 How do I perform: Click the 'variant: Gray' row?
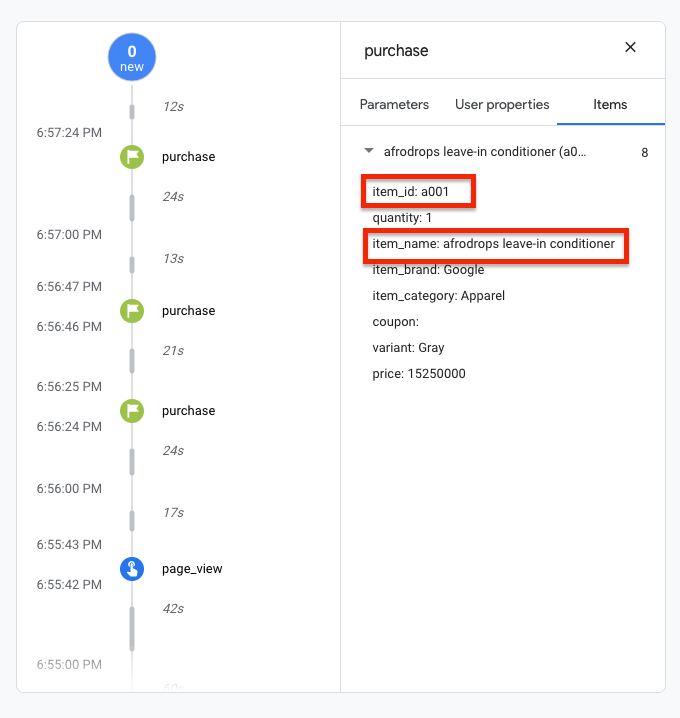(408, 348)
